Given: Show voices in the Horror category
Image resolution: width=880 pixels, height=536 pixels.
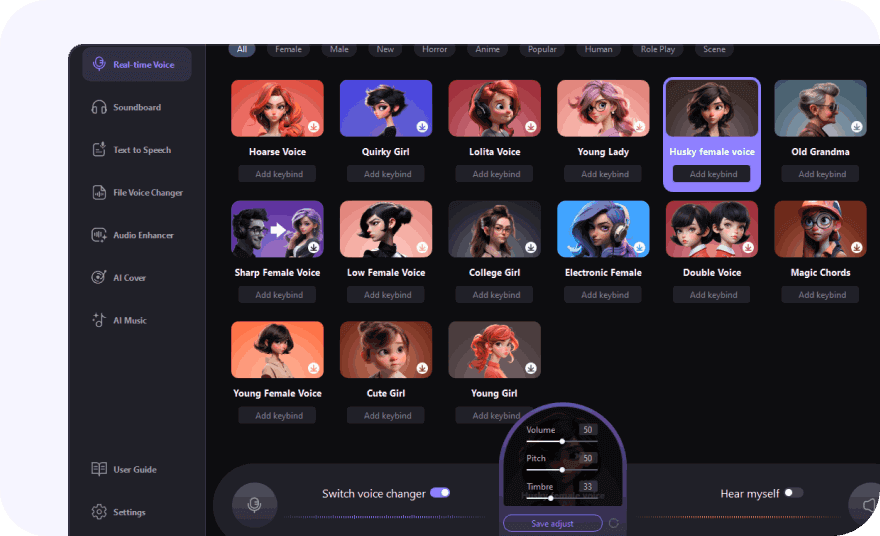Looking at the screenshot, I should [x=434, y=49].
